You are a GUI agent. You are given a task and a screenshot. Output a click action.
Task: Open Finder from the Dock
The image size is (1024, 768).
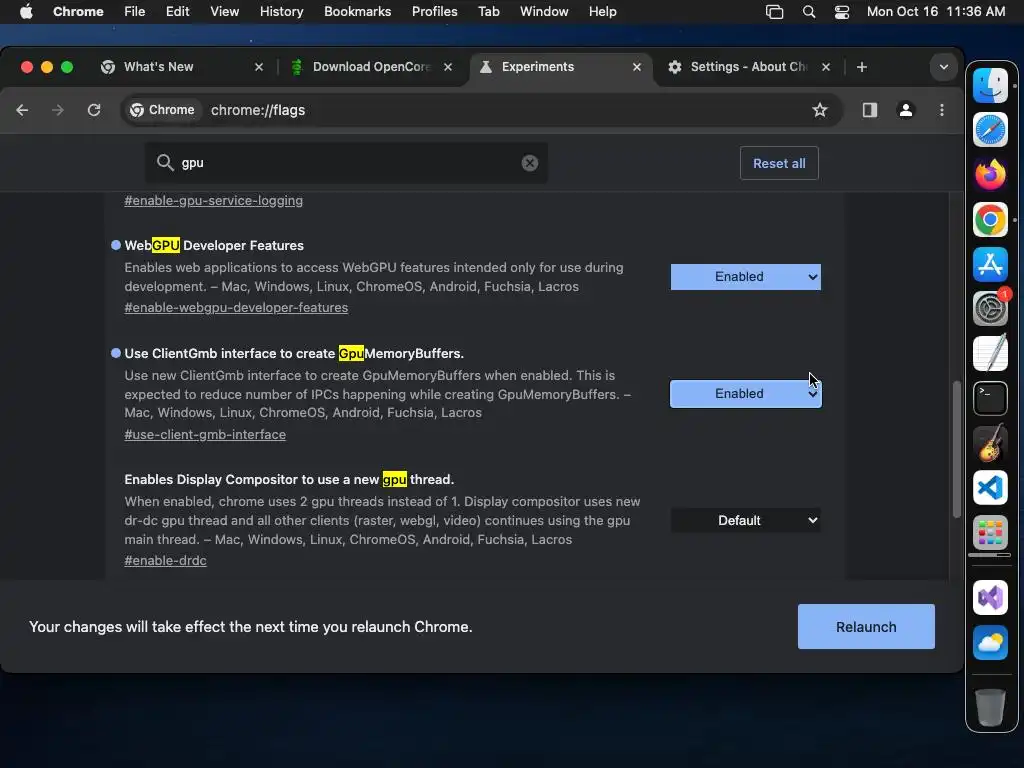[x=990, y=86]
